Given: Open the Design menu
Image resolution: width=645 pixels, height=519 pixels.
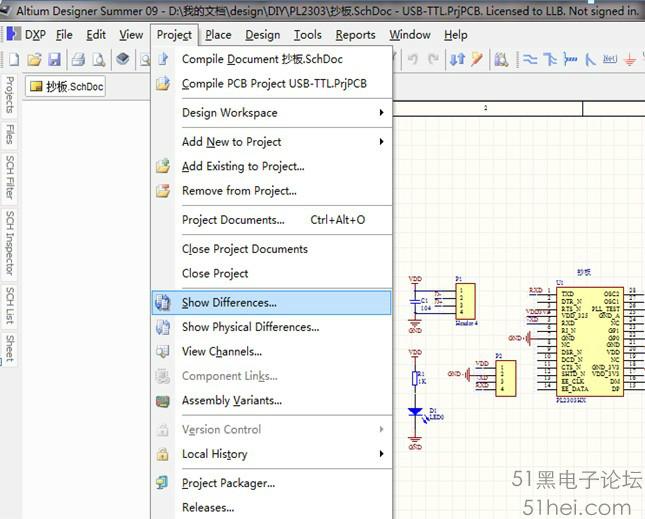Looking at the screenshot, I should (262, 35).
